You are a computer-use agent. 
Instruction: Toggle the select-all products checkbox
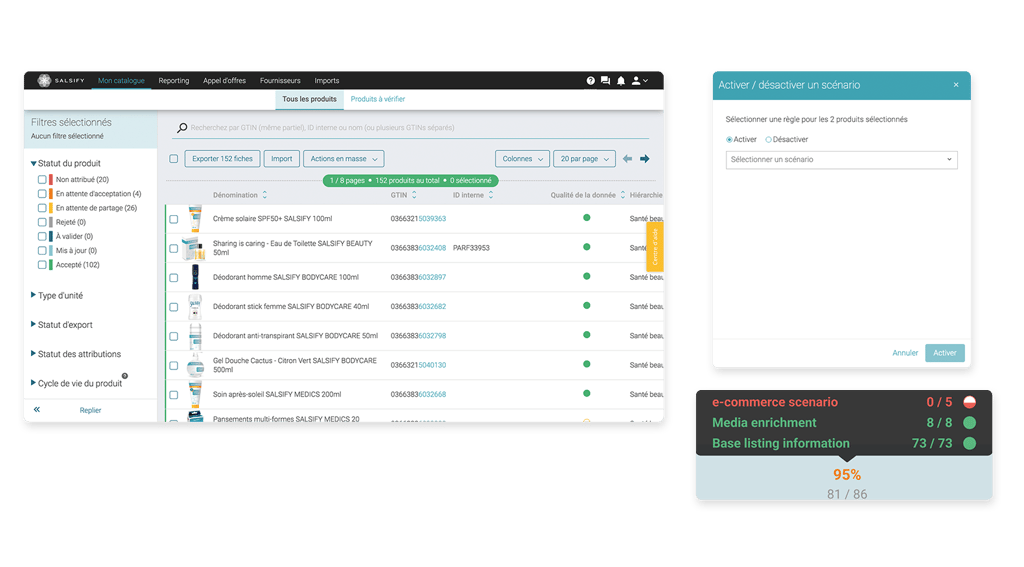174,159
